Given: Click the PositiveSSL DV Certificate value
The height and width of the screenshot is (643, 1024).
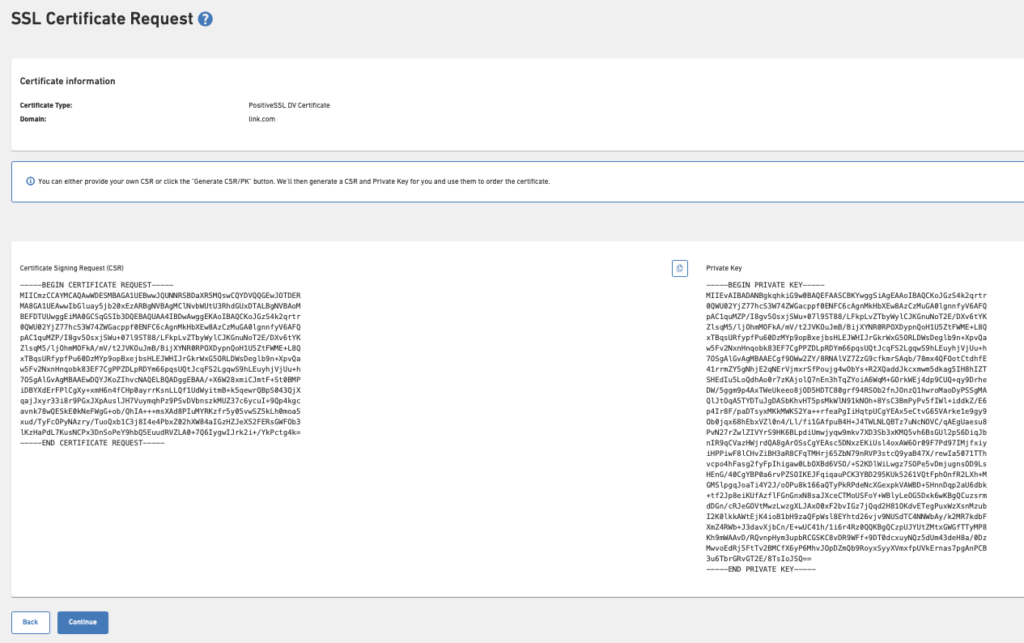Looking at the screenshot, I should (x=287, y=104).
